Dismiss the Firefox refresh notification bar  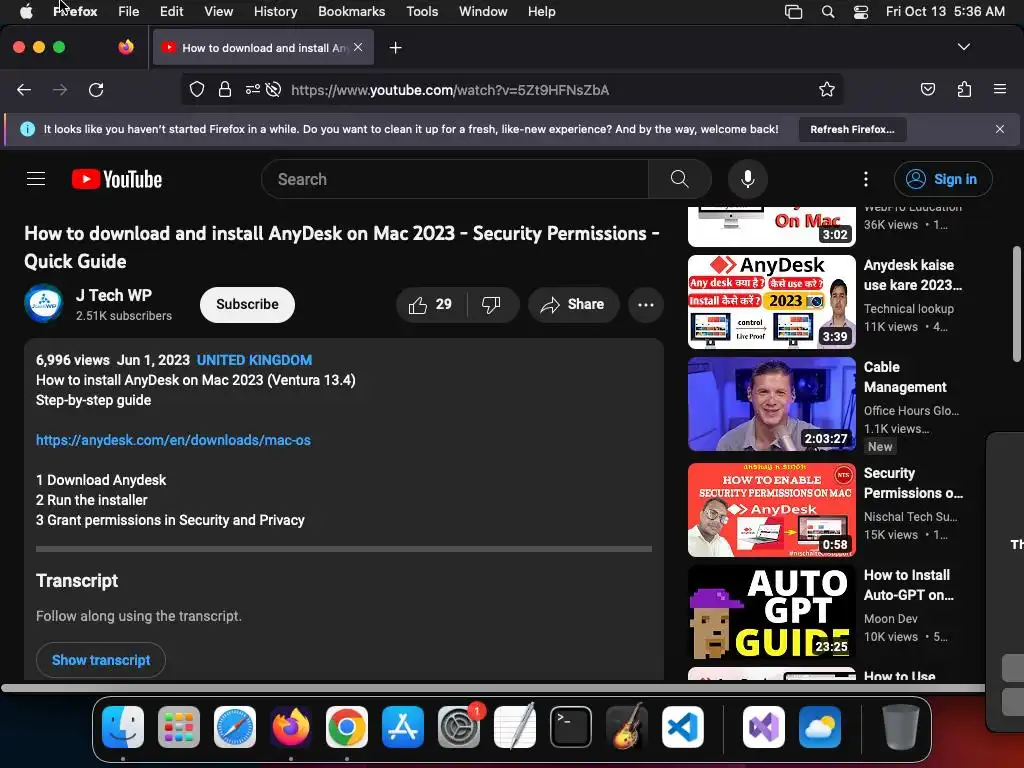tap(1000, 129)
